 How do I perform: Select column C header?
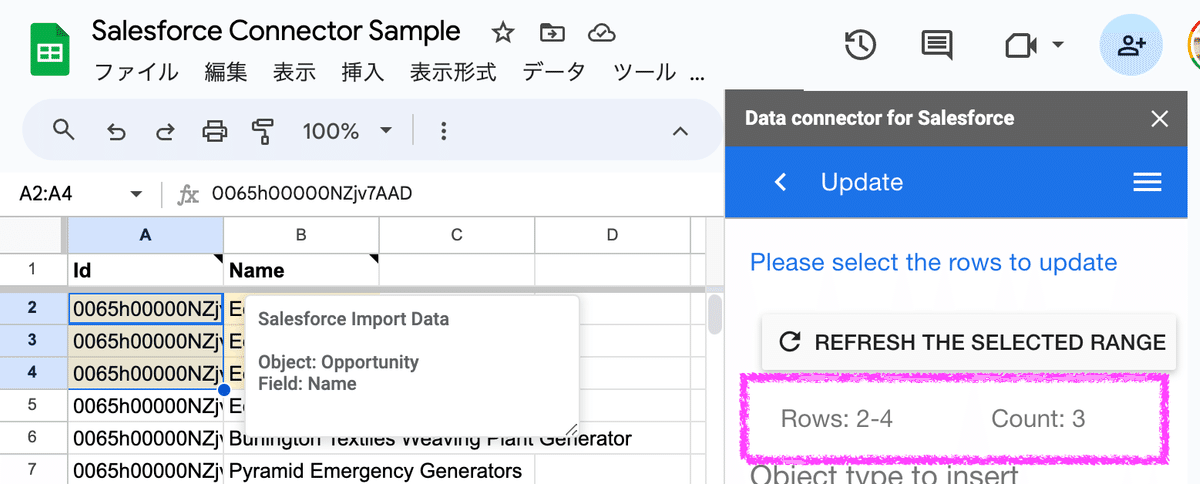457,235
